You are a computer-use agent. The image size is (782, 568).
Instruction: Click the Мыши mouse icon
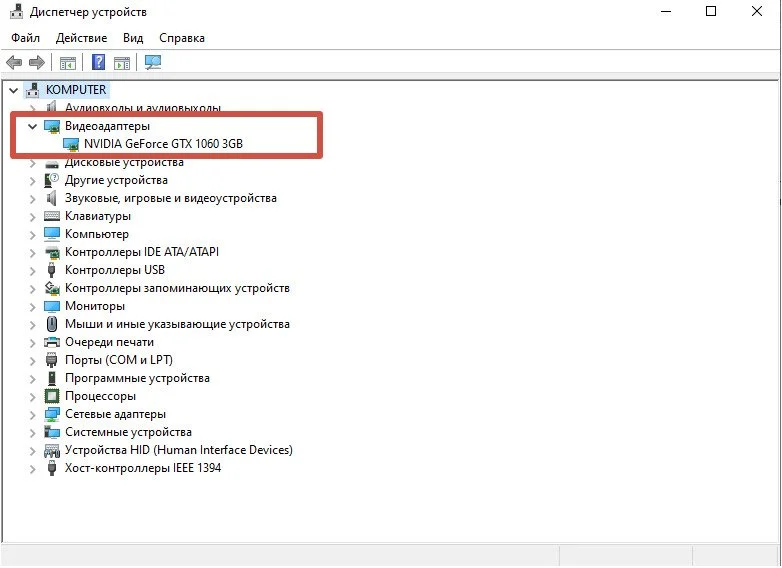pos(52,324)
